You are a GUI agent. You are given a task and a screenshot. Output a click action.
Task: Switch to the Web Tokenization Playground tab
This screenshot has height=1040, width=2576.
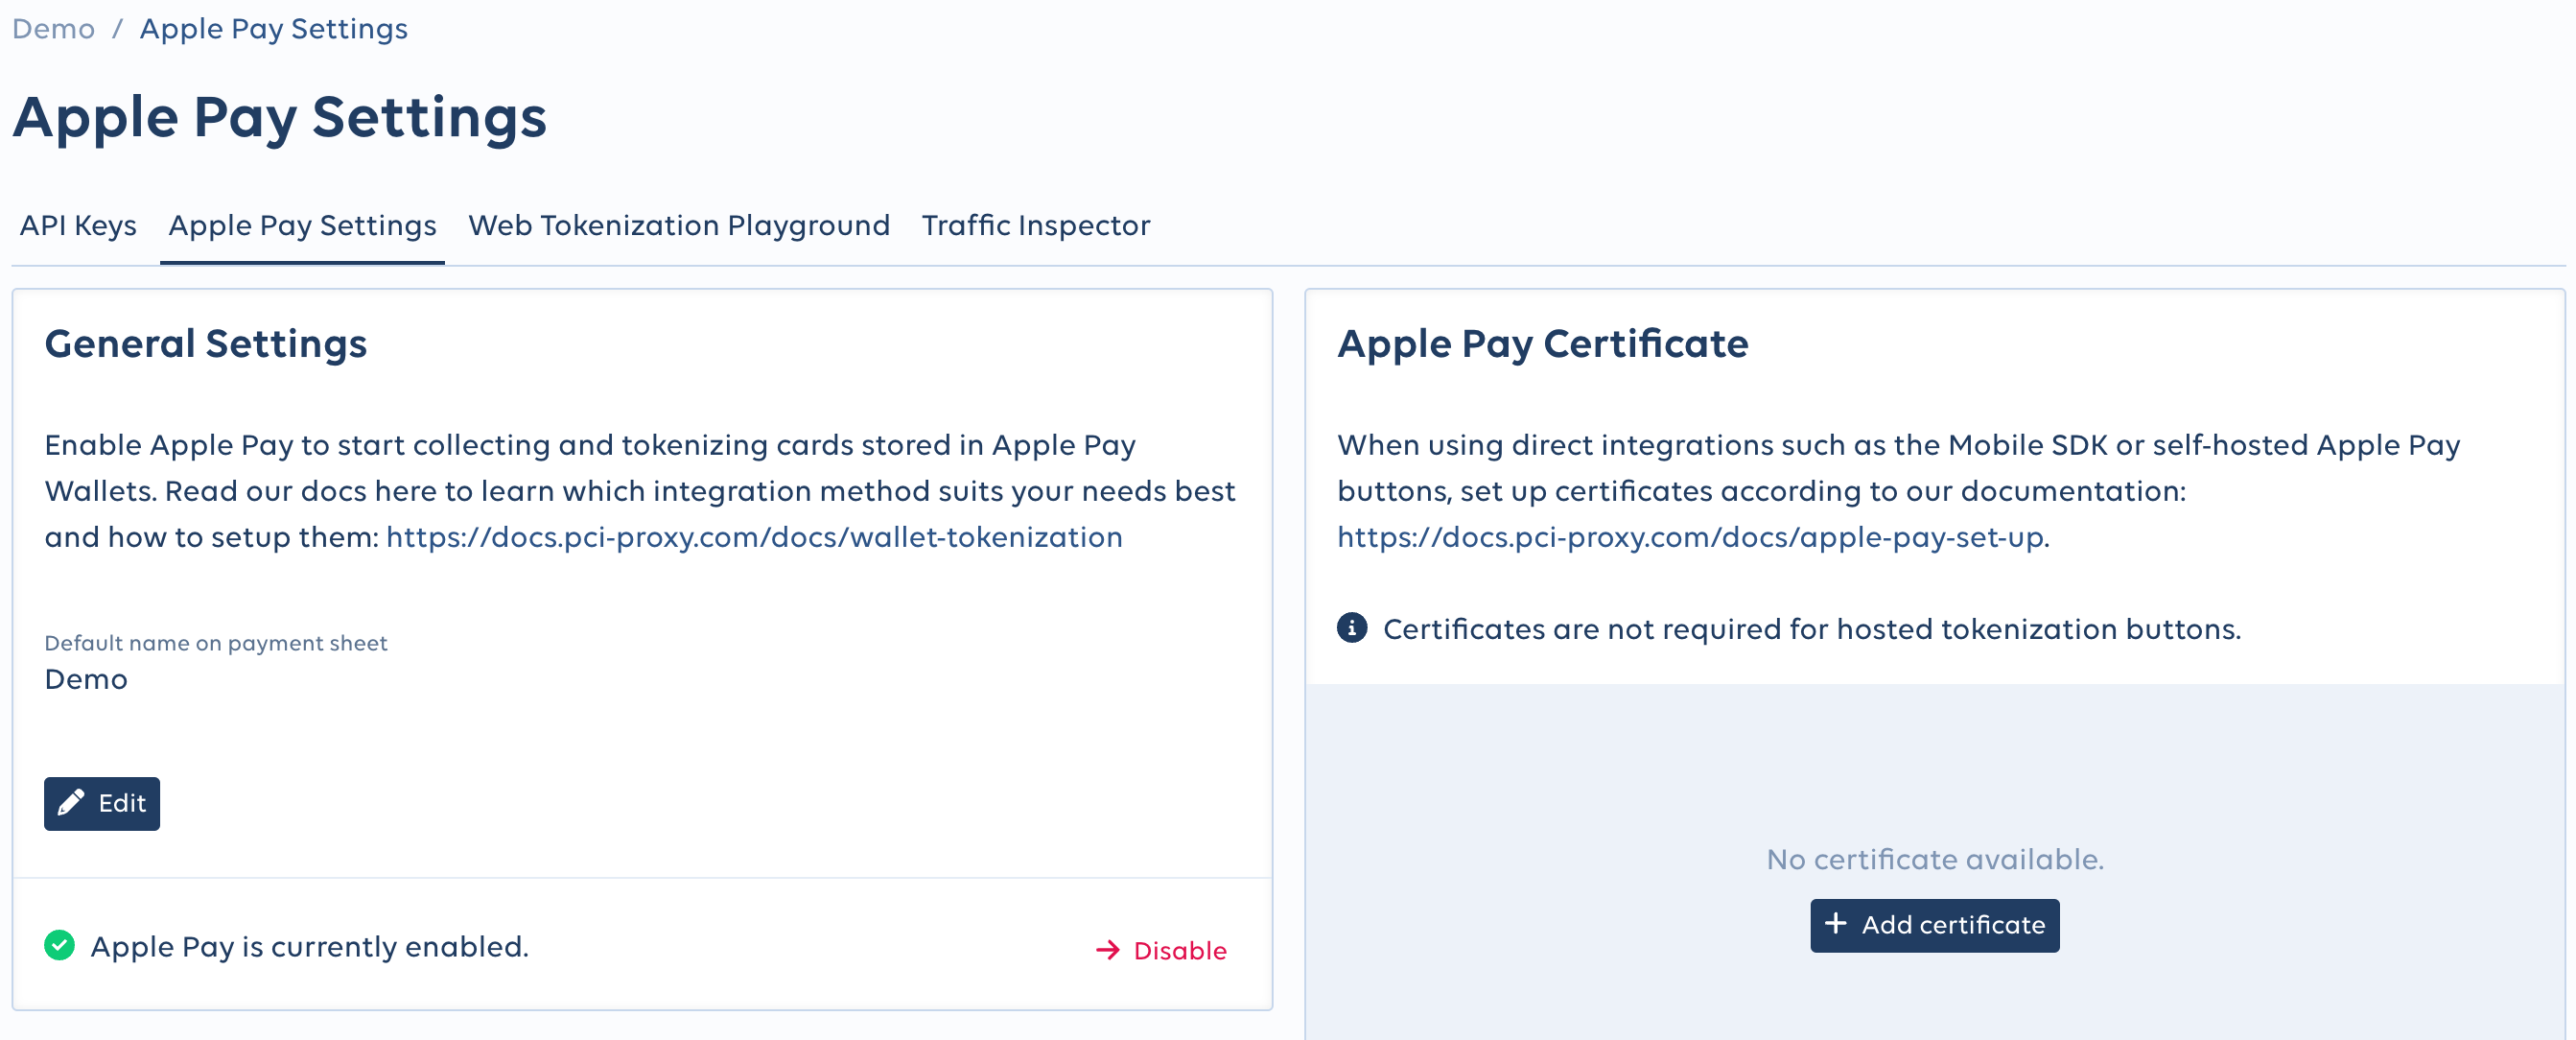pyautogui.click(x=679, y=226)
